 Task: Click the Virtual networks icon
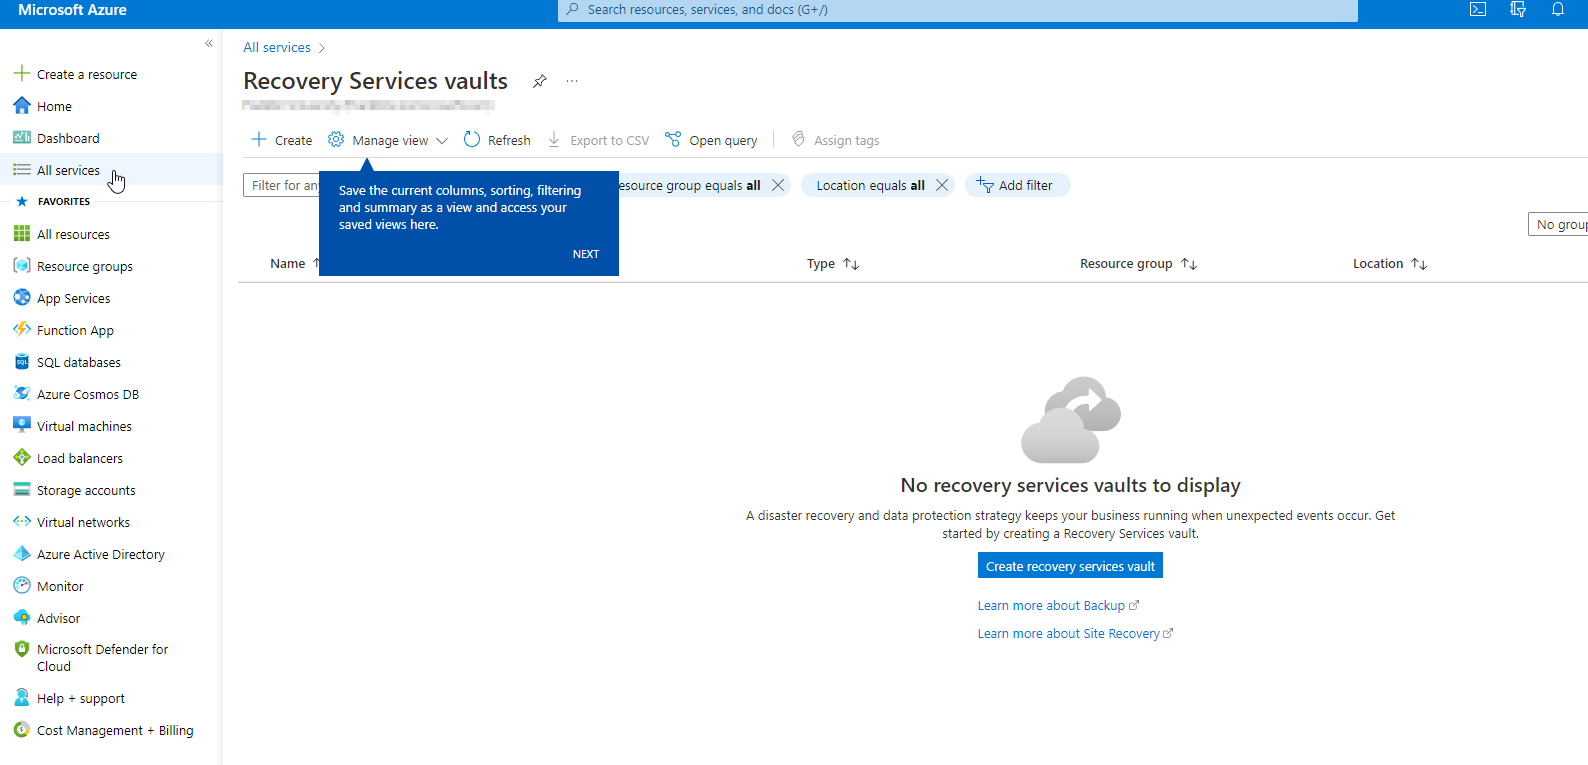coord(22,521)
